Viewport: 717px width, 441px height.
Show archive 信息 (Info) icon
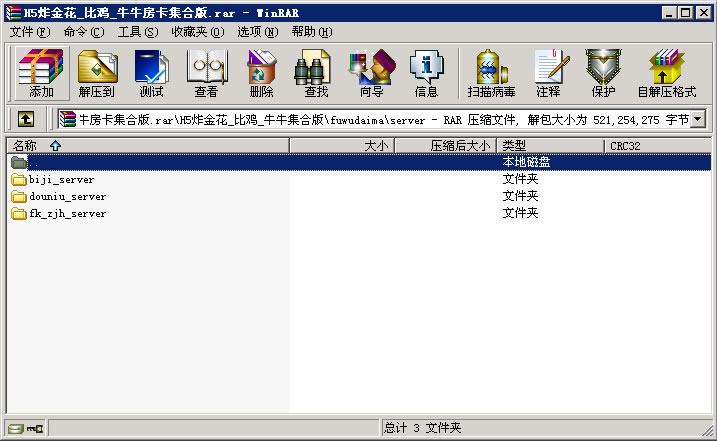pos(426,73)
